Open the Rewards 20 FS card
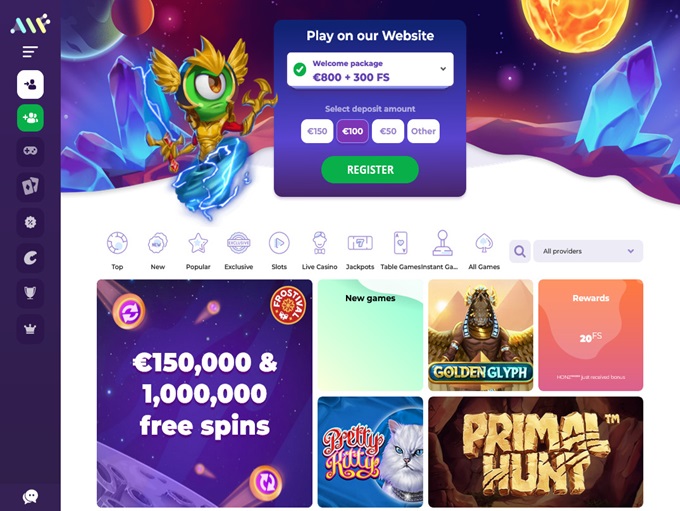Image resolution: width=680 pixels, height=511 pixels. point(591,335)
